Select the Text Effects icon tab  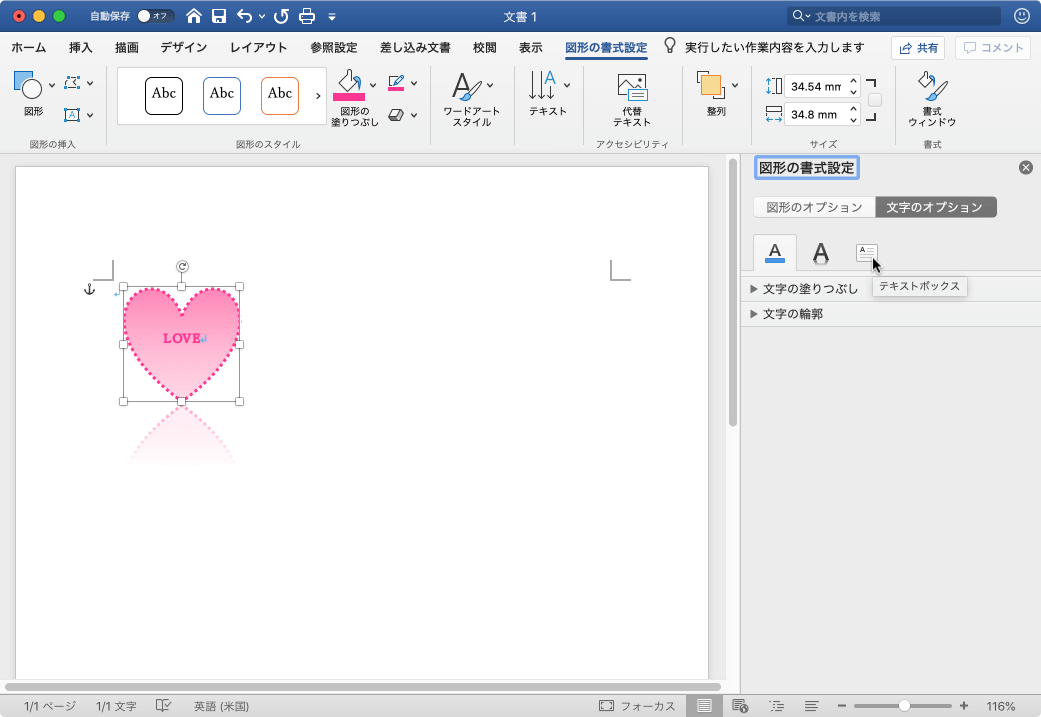pos(820,253)
